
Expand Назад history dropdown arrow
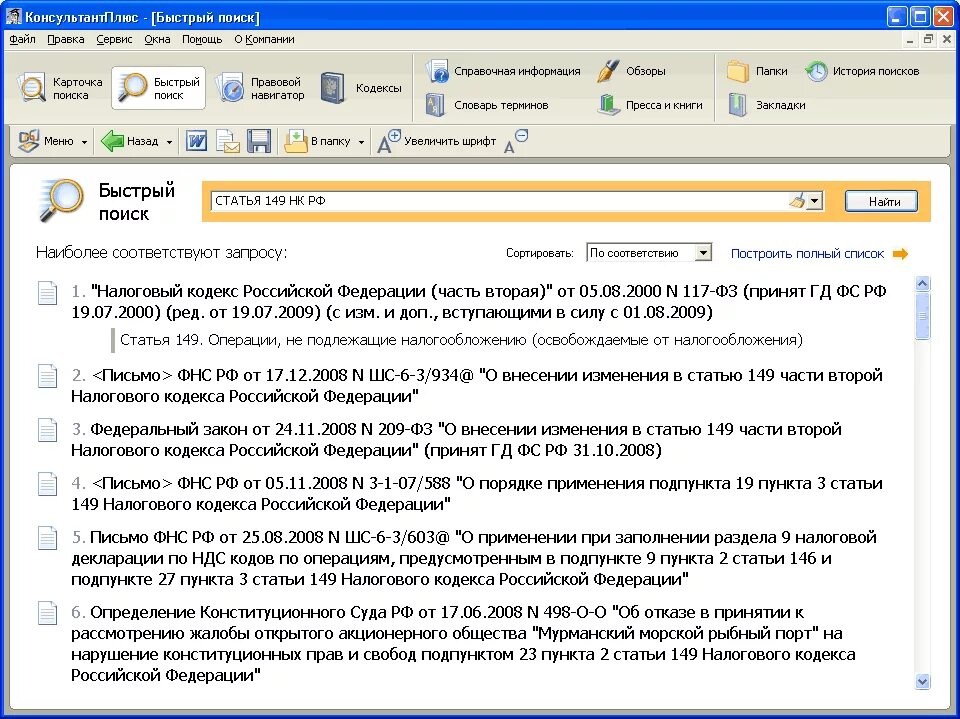coord(169,141)
